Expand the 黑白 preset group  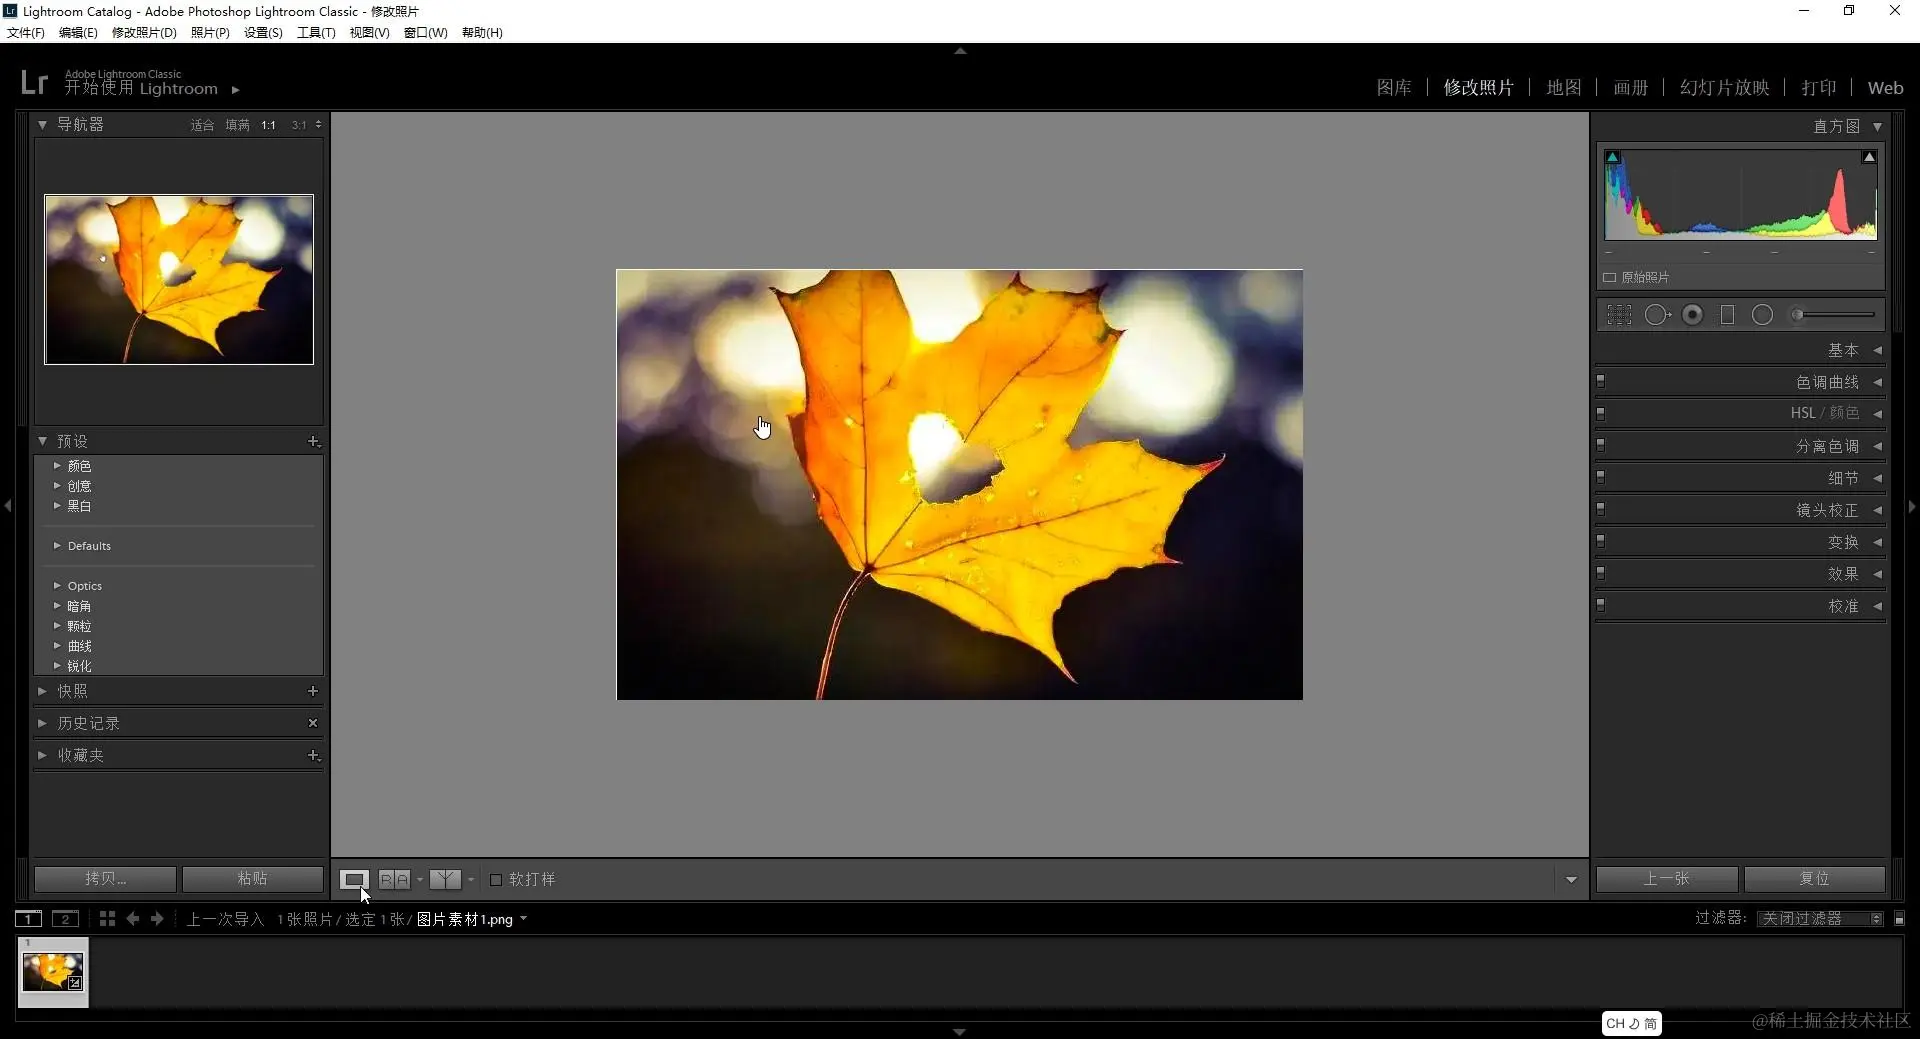coord(57,506)
